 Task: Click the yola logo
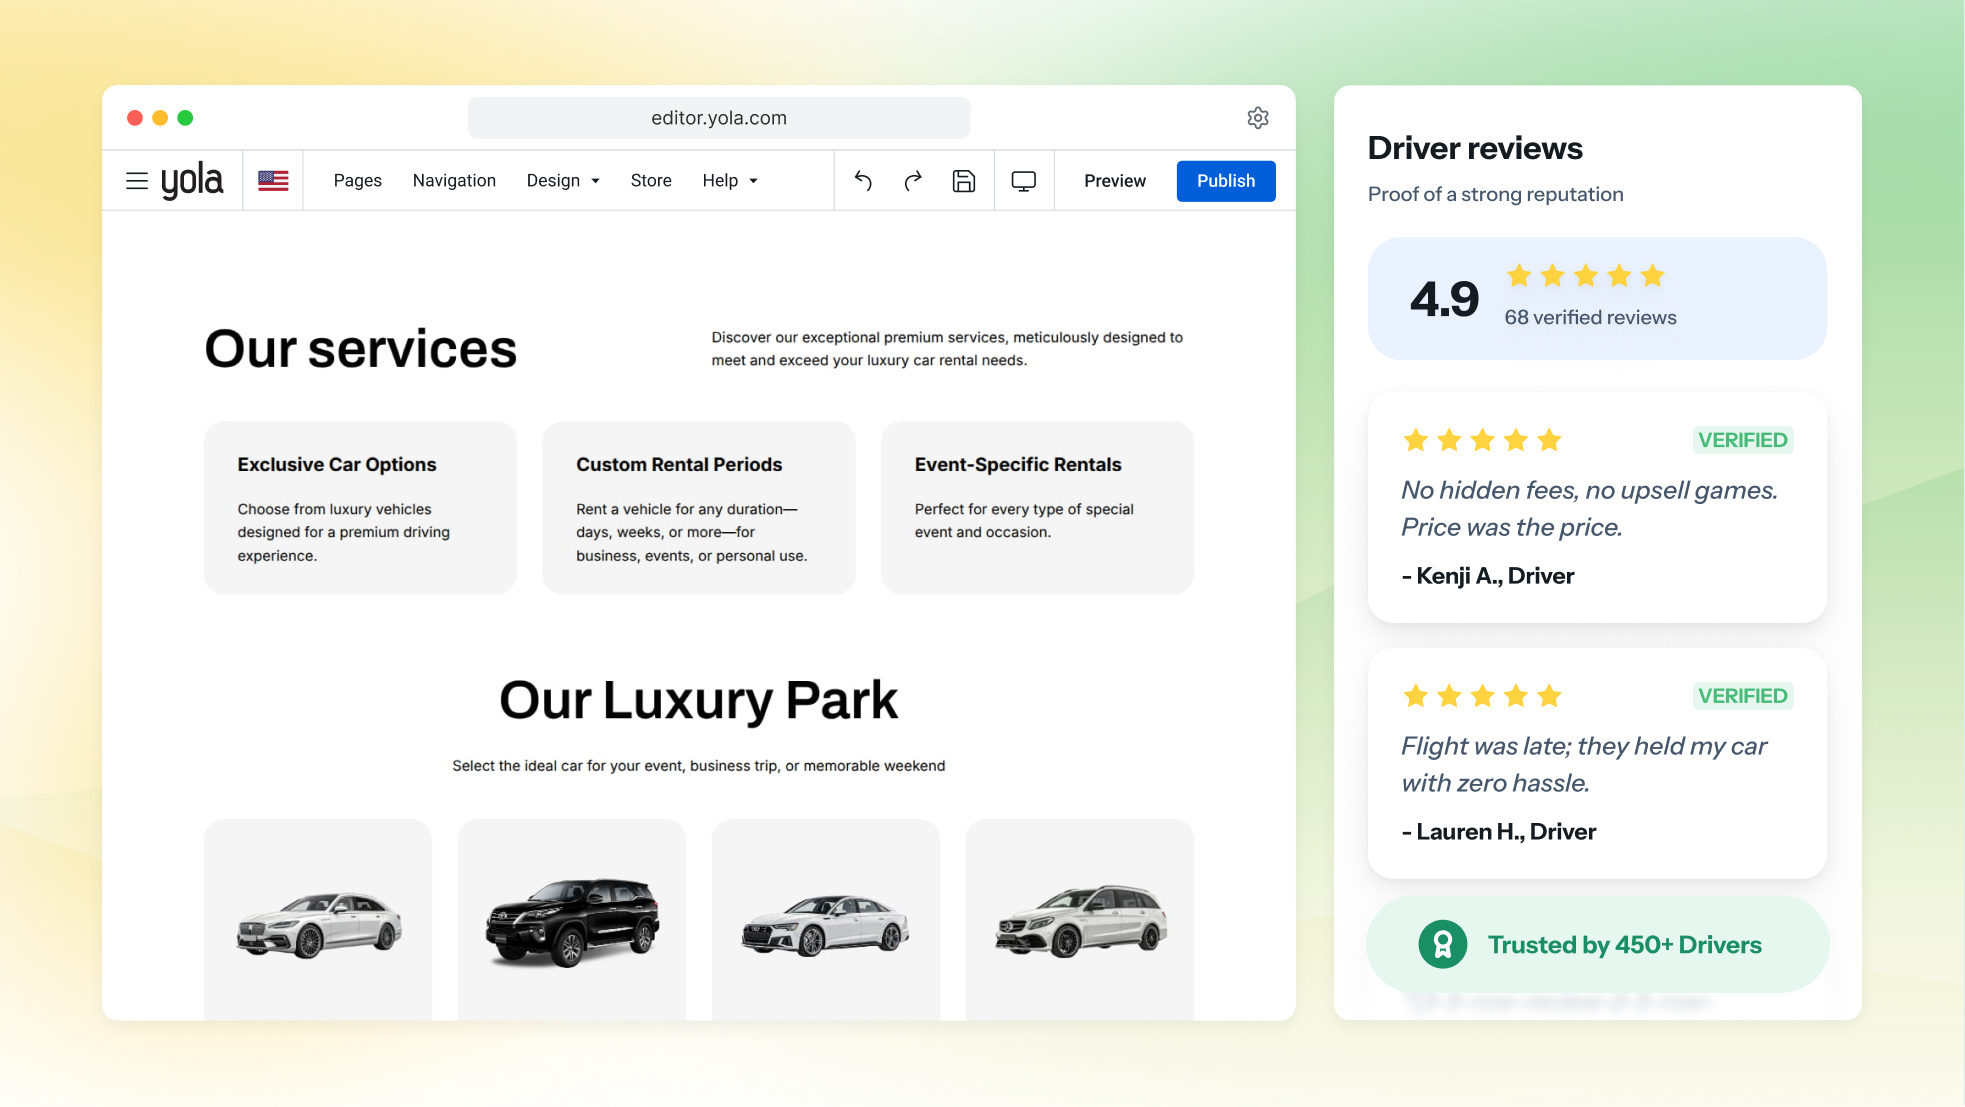(x=192, y=181)
